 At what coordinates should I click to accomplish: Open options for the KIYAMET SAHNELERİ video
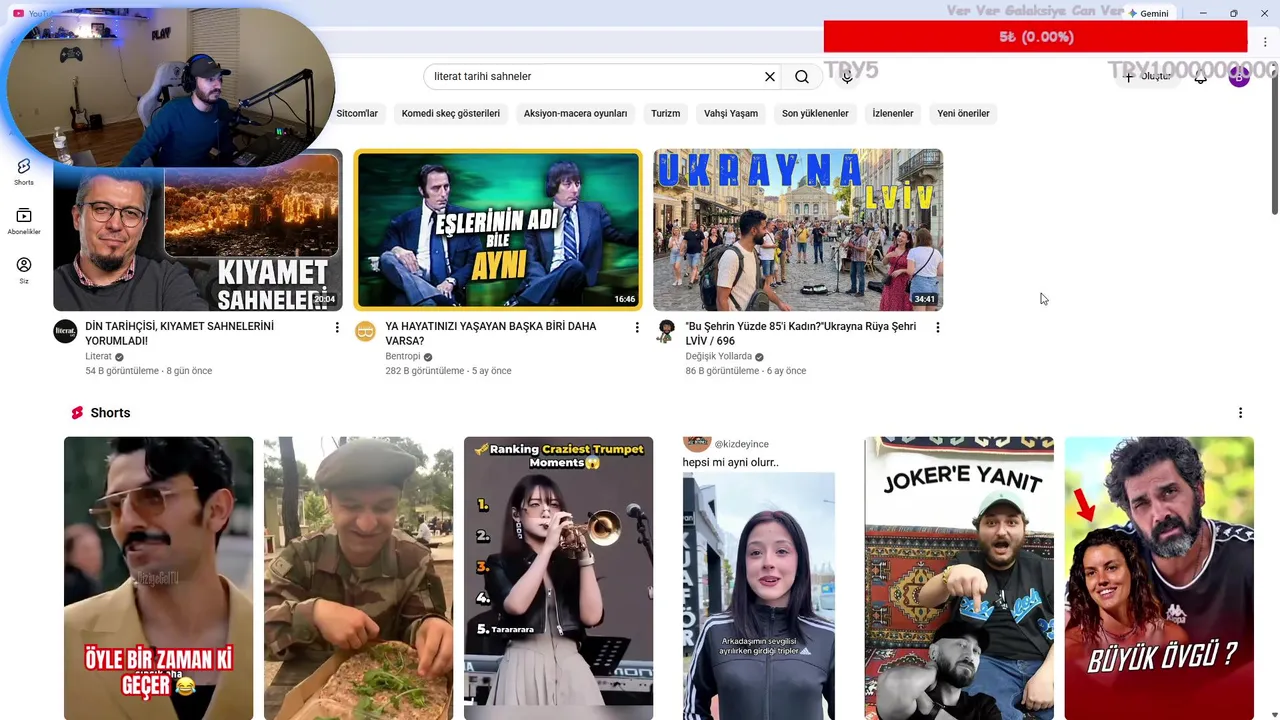coord(337,328)
